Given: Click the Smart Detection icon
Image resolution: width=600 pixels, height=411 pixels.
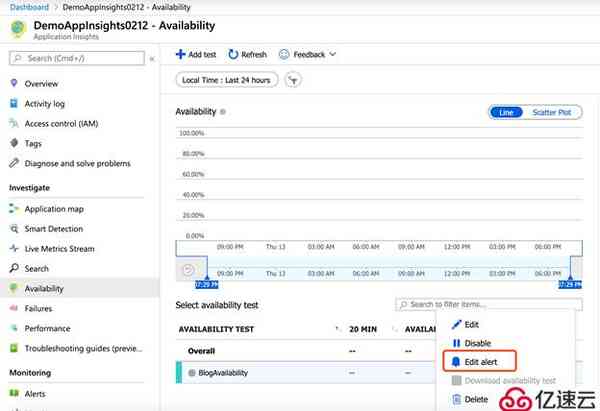Looking at the screenshot, I should tap(14, 229).
